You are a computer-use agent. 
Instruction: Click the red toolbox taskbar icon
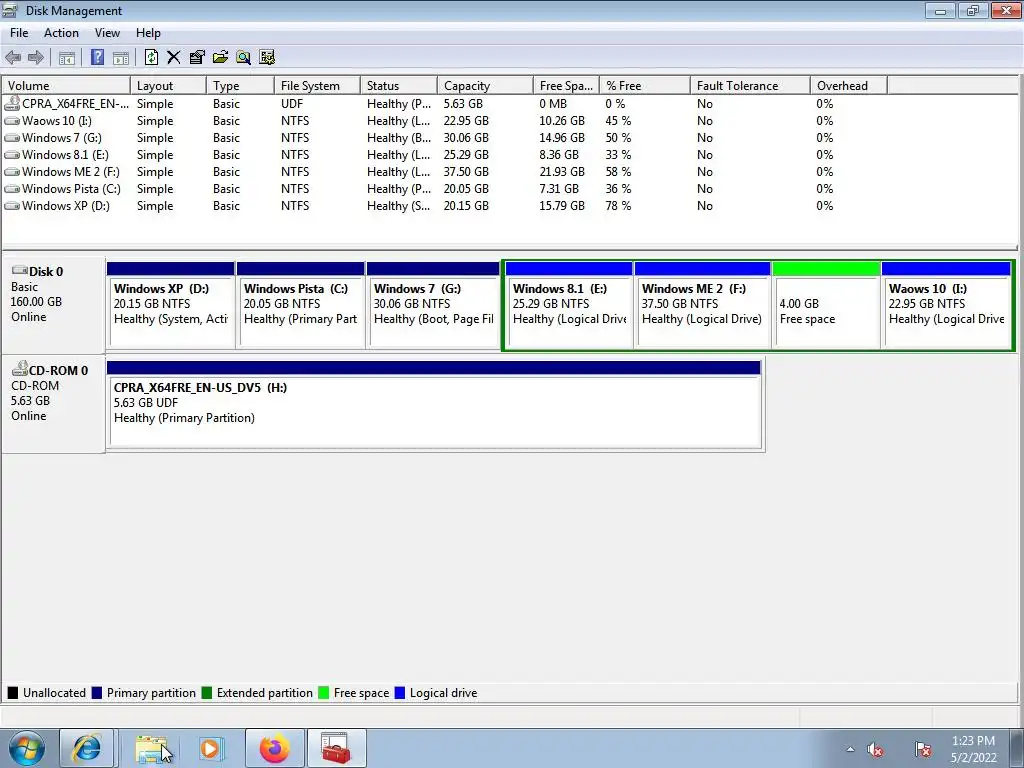336,748
